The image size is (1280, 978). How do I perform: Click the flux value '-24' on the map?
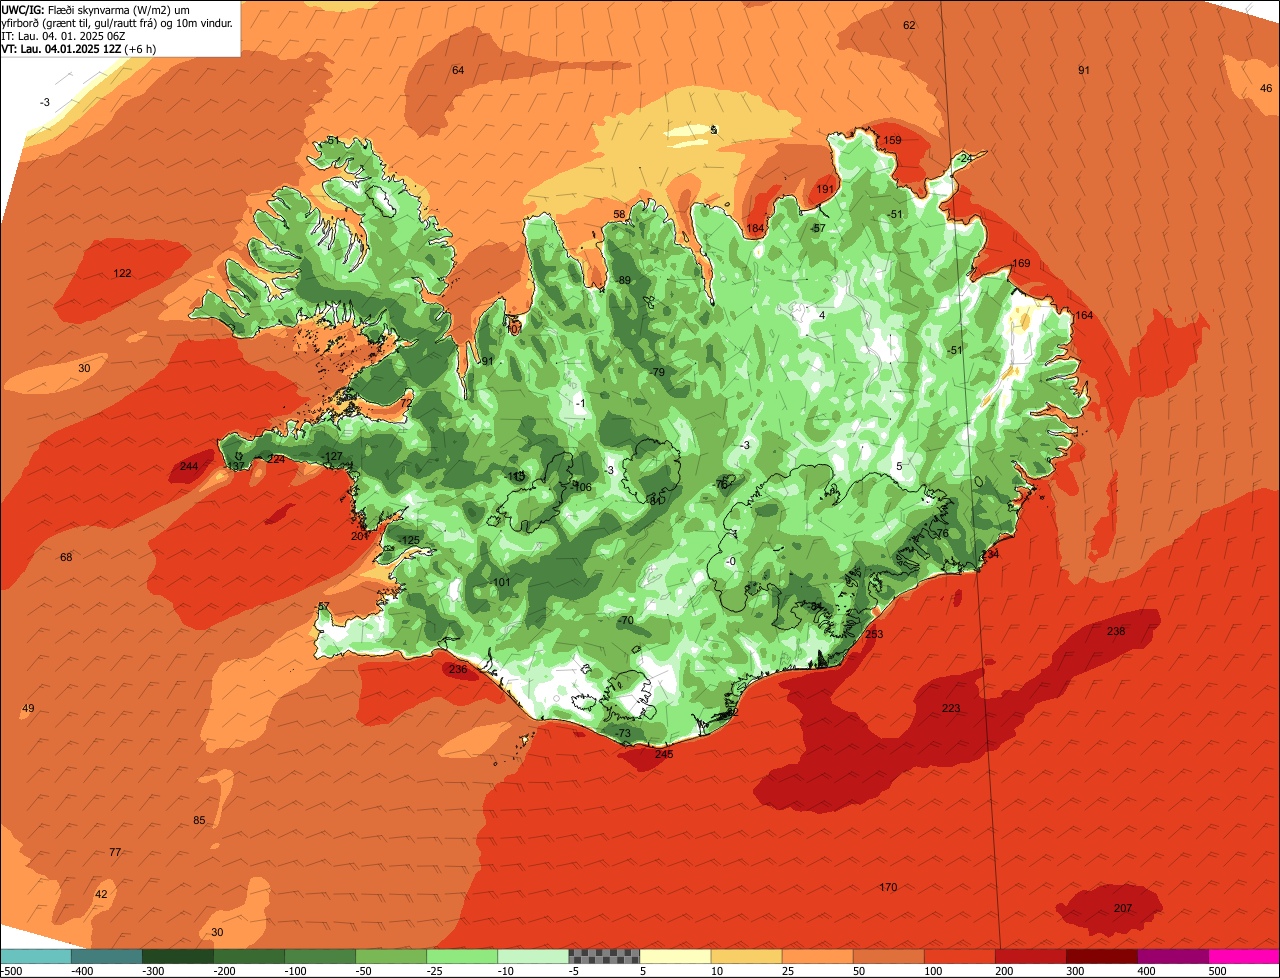[964, 158]
